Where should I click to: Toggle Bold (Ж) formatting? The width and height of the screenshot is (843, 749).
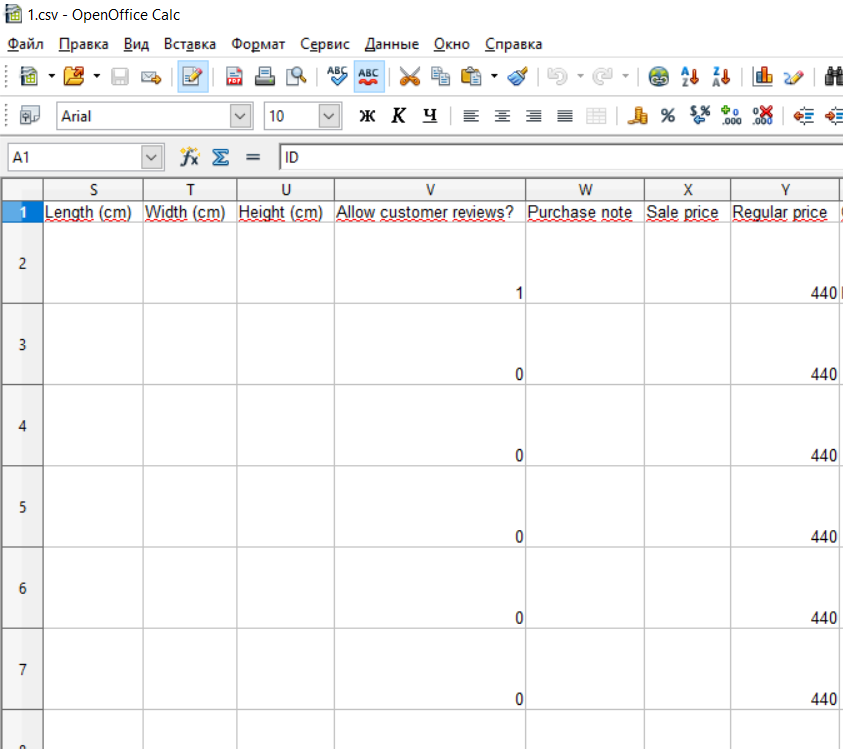coord(367,116)
